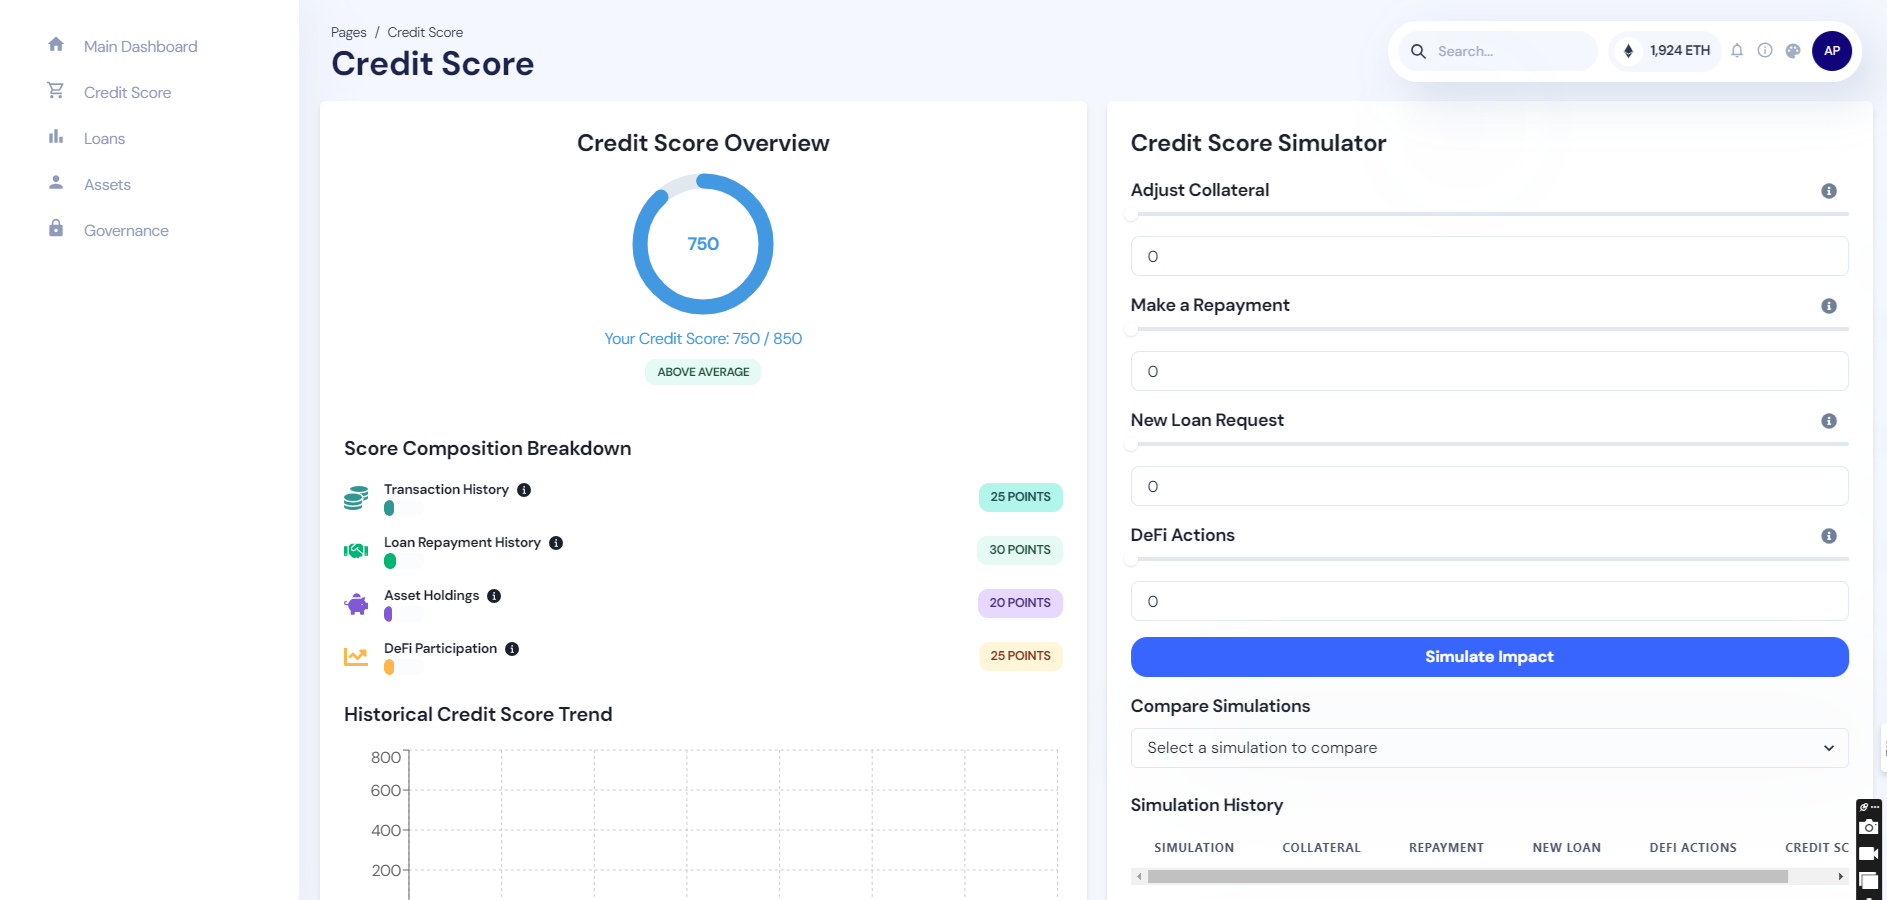Click the Governance lock icon in the sidebar
The image size is (1887, 900).
[x=57, y=229]
